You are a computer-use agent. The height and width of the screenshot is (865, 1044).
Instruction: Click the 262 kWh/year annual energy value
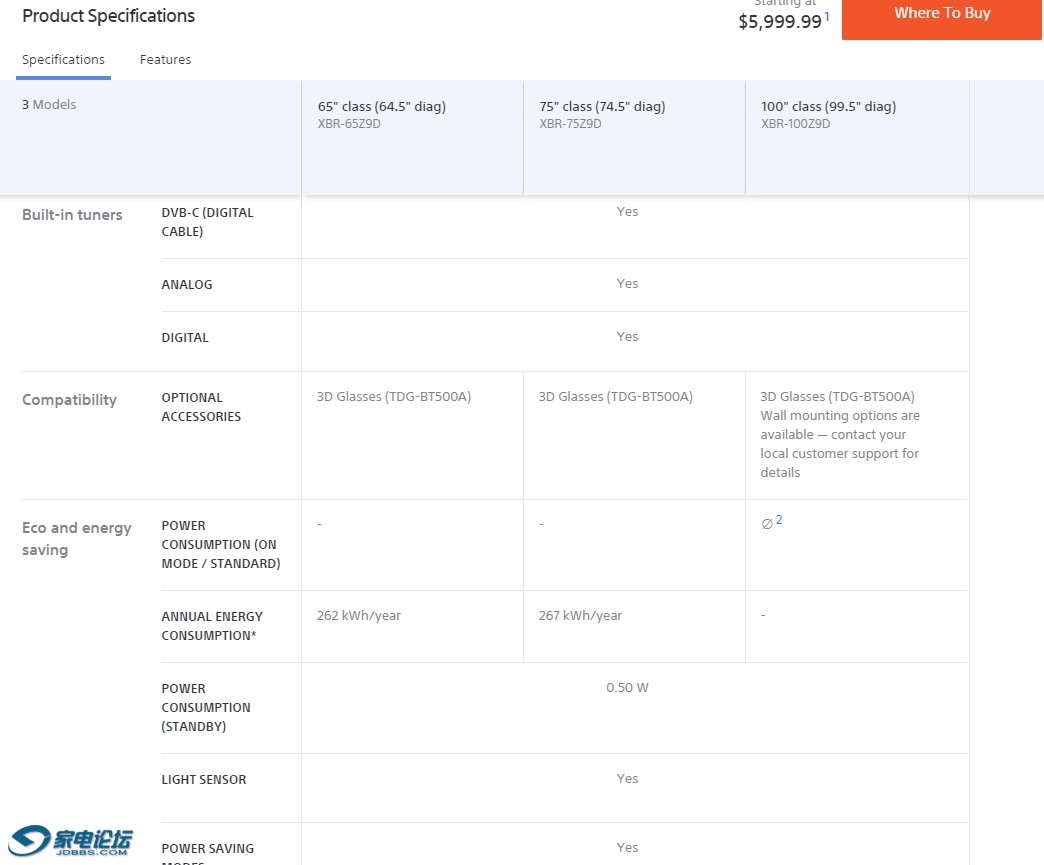tap(359, 616)
